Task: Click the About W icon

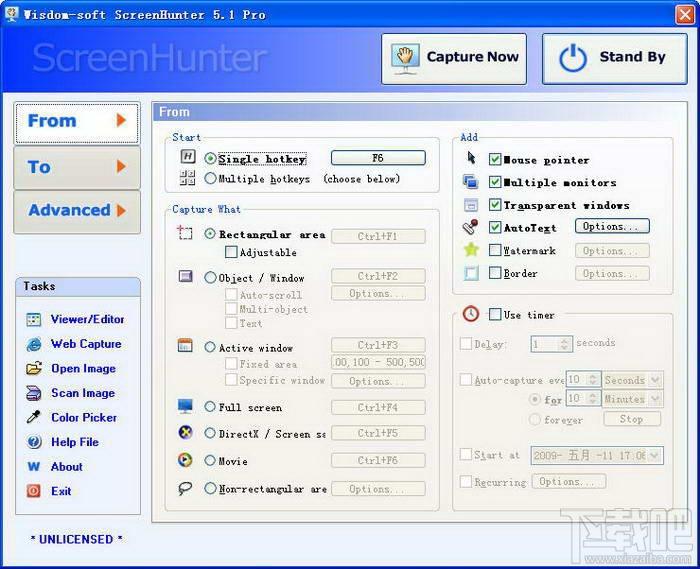Action: (x=33, y=467)
